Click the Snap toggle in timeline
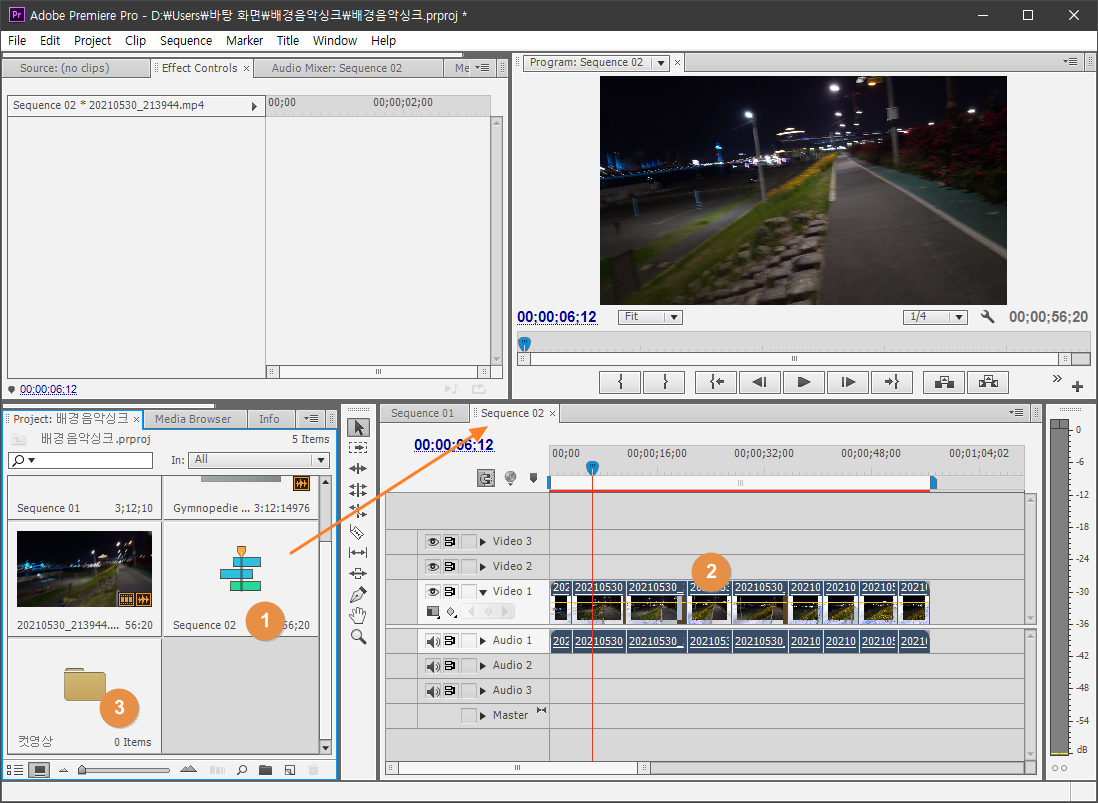1098x803 pixels. [x=486, y=478]
